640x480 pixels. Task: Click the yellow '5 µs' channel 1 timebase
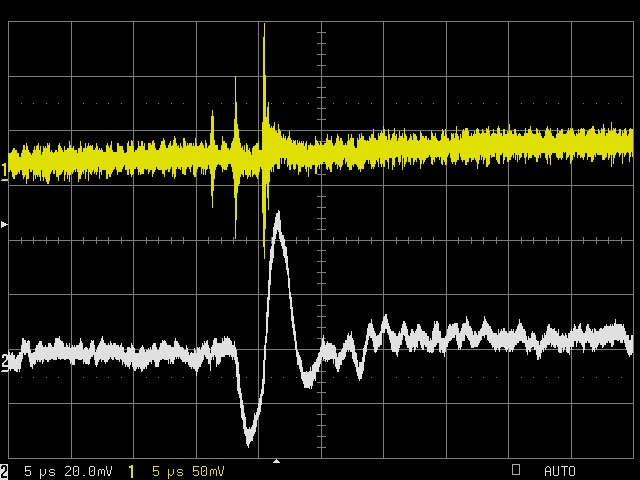point(168,471)
